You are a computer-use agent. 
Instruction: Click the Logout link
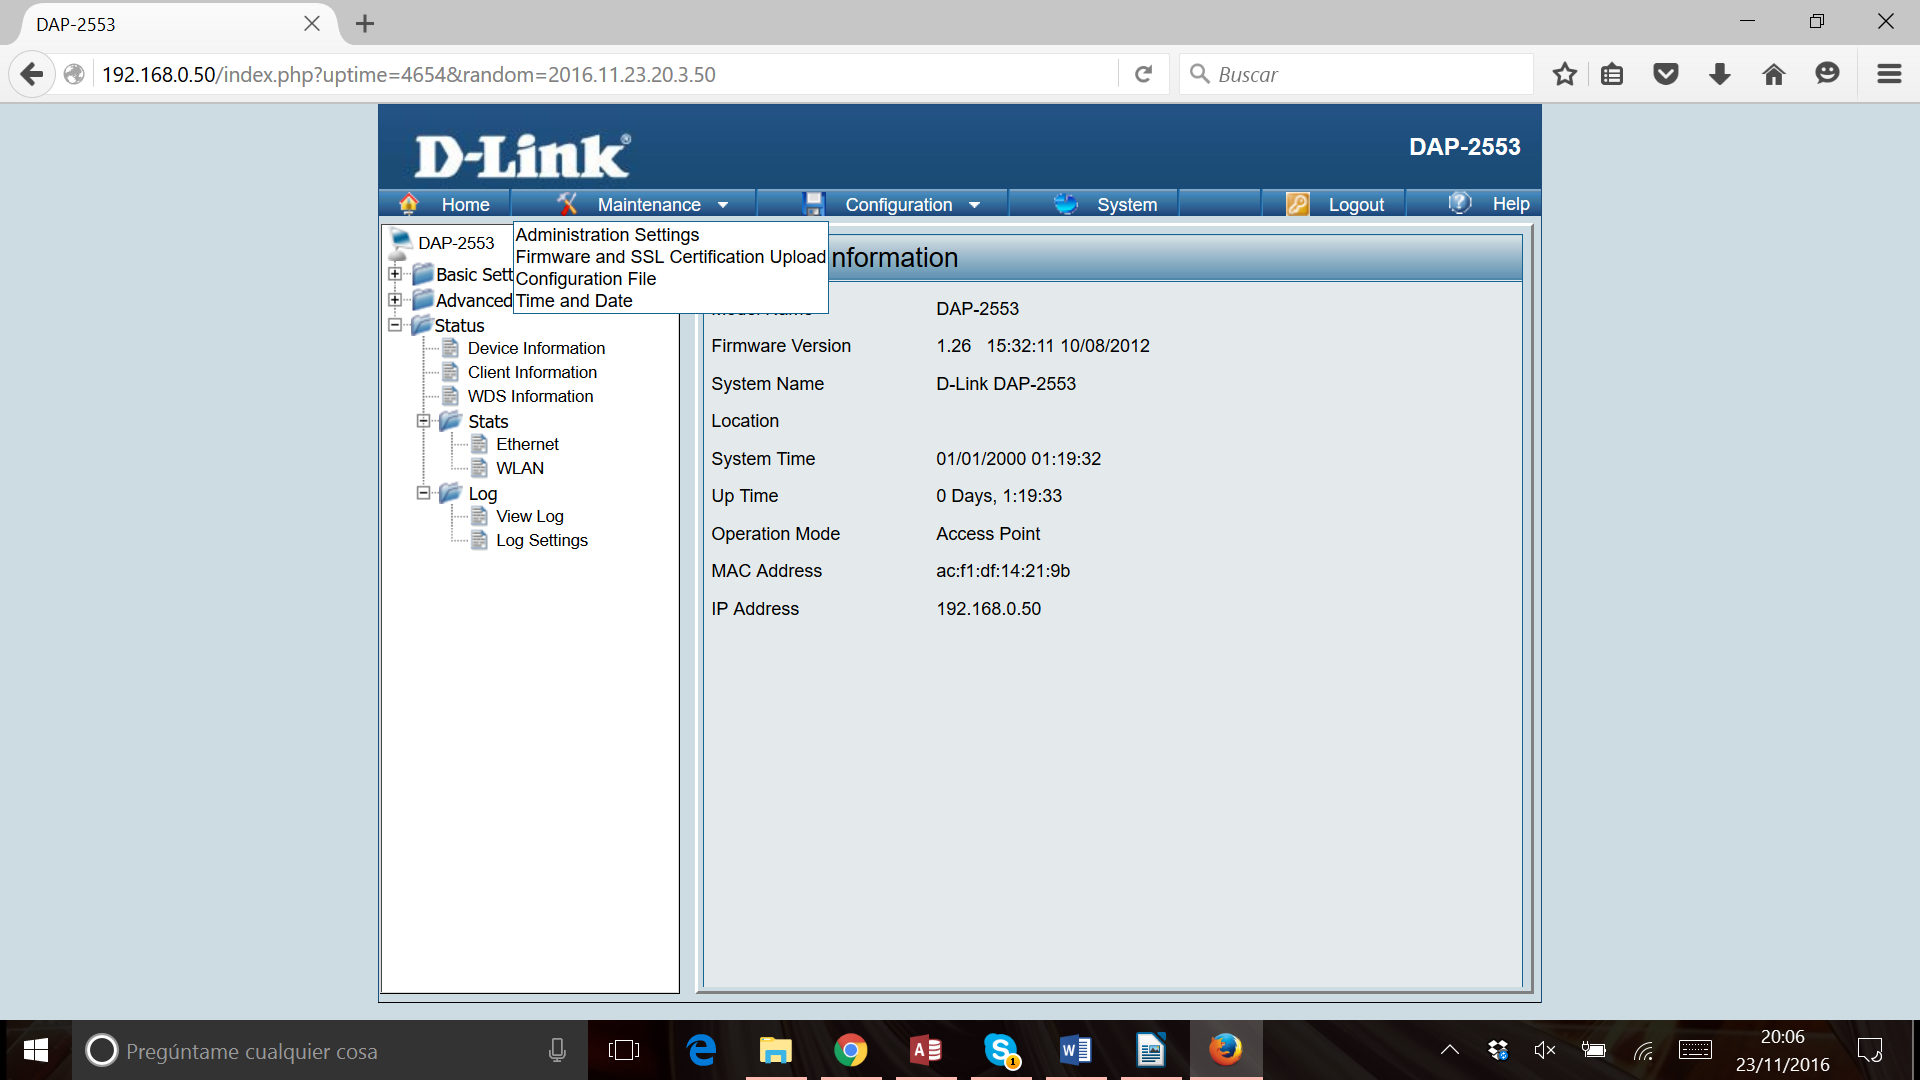(x=1356, y=205)
